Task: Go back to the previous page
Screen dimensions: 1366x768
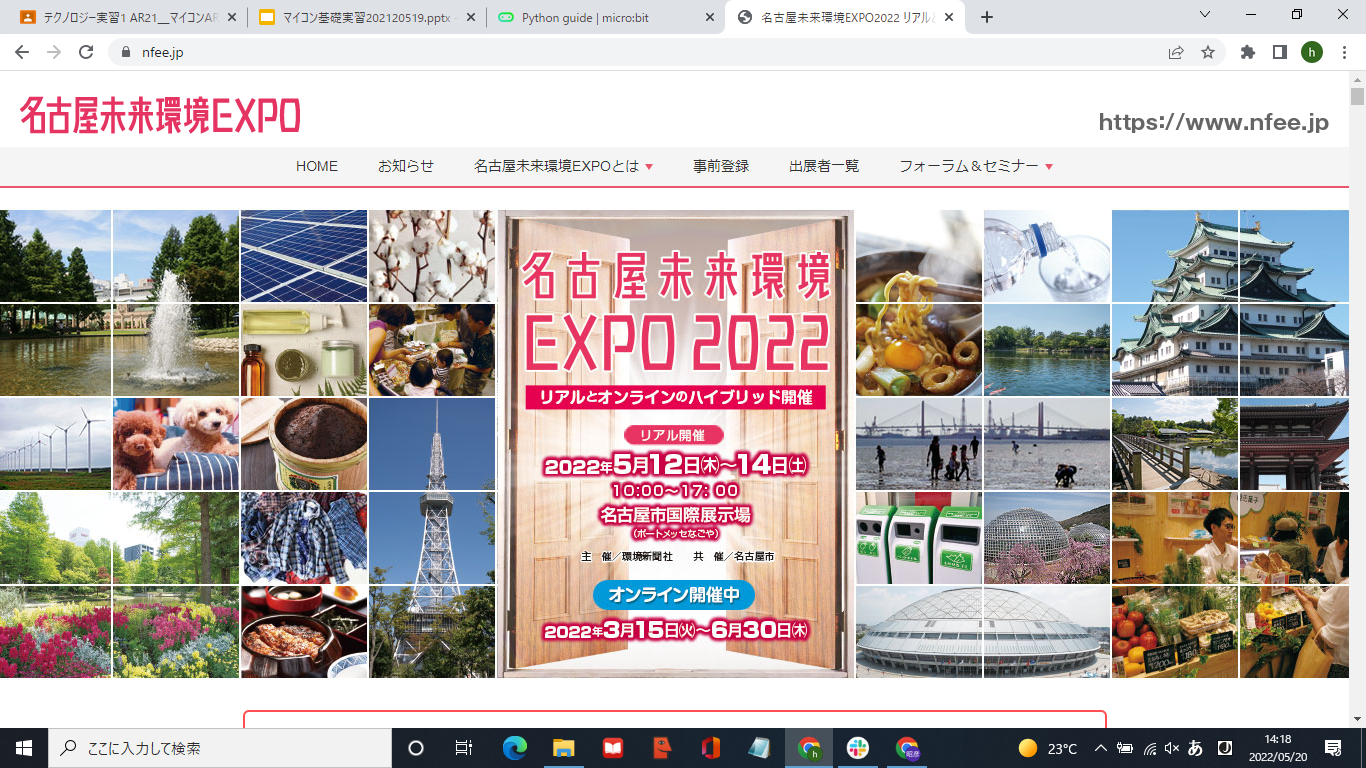Action: (22, 52)
